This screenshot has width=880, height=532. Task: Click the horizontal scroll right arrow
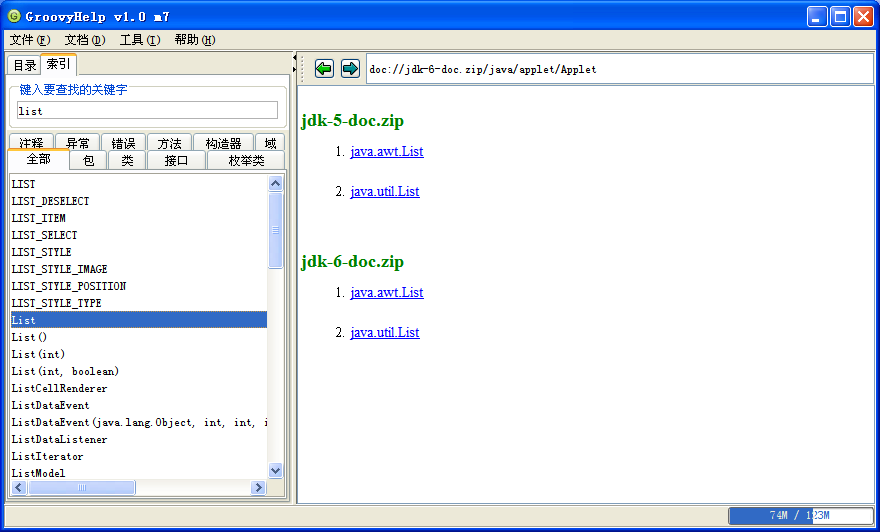pos(258,487)
